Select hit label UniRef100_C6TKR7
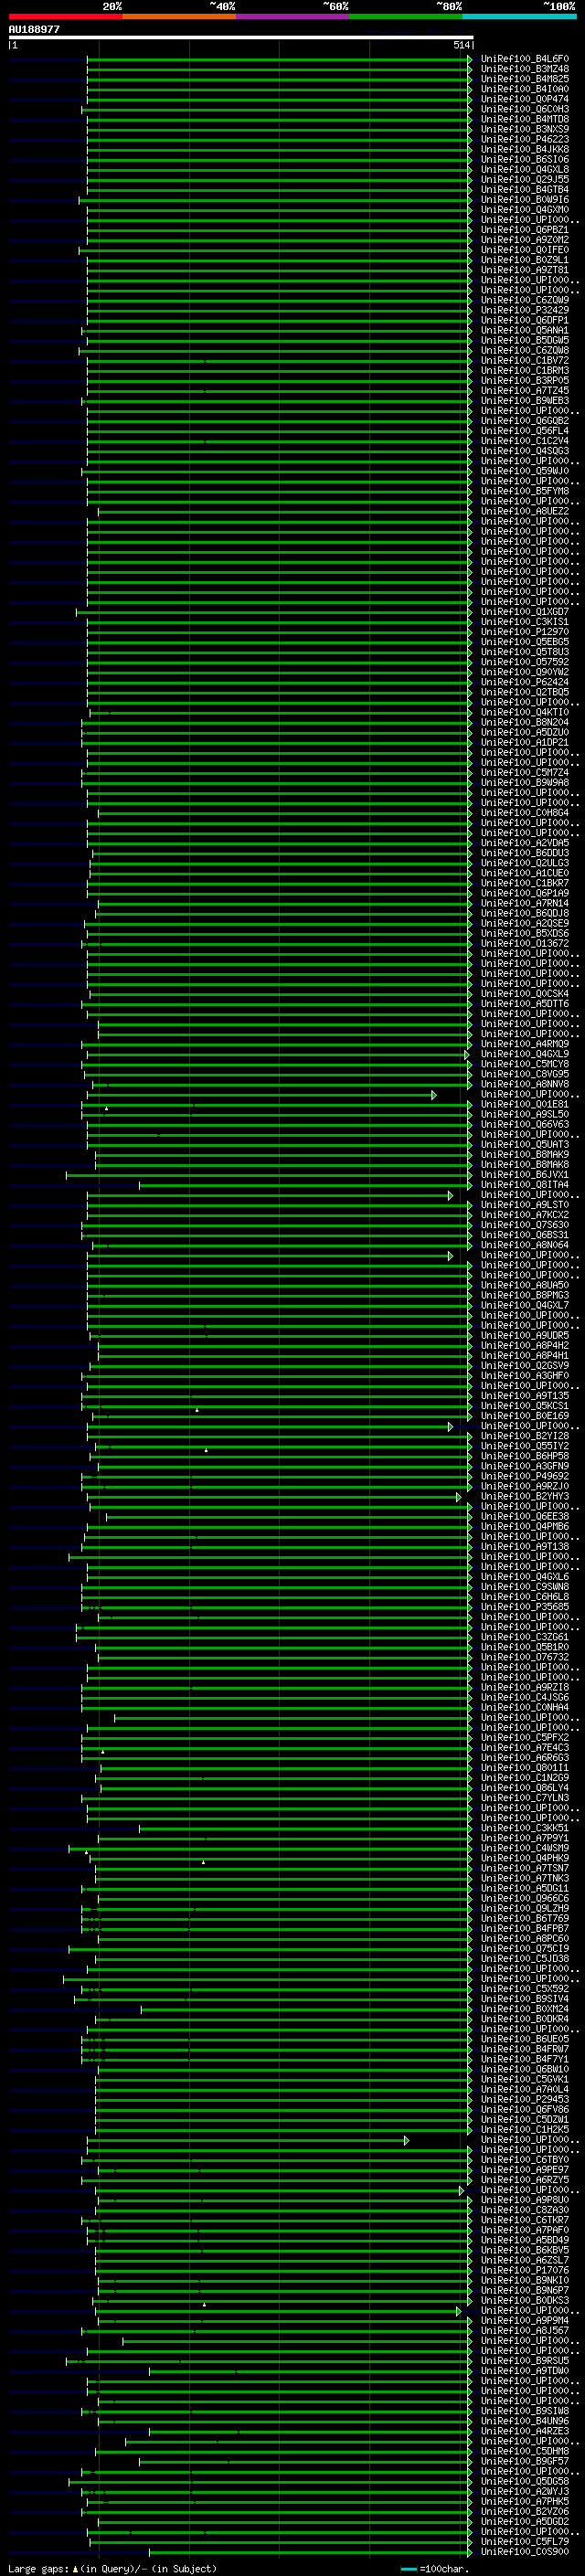 pyautogui.click(x=524, y=2220)
